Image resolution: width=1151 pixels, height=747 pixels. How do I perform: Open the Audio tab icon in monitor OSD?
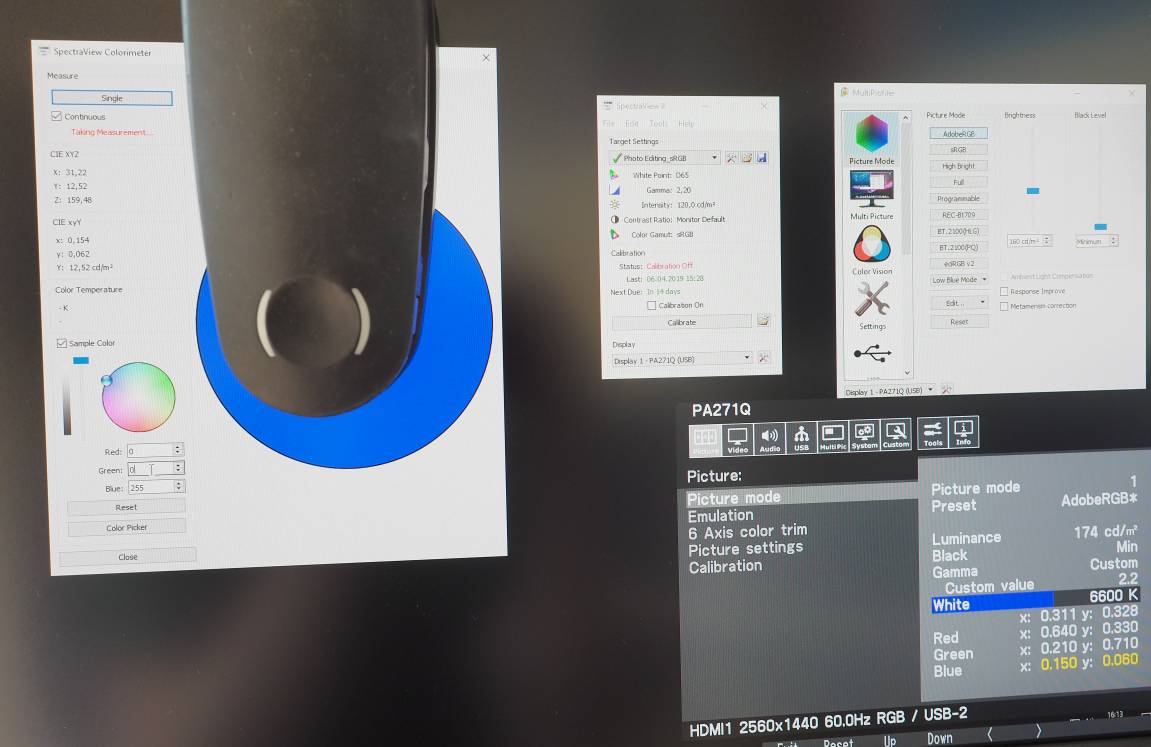click(x=769, y=437)
